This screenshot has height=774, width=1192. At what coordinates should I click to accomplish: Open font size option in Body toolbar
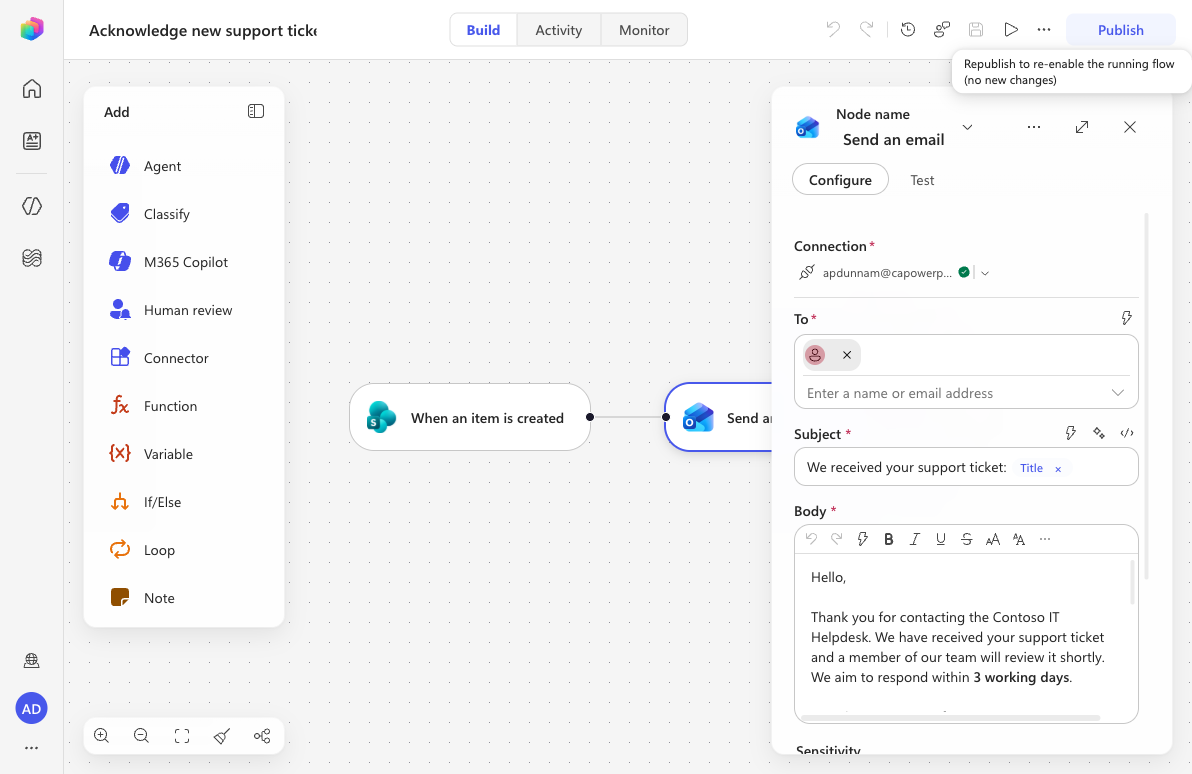tap(992, 539)
